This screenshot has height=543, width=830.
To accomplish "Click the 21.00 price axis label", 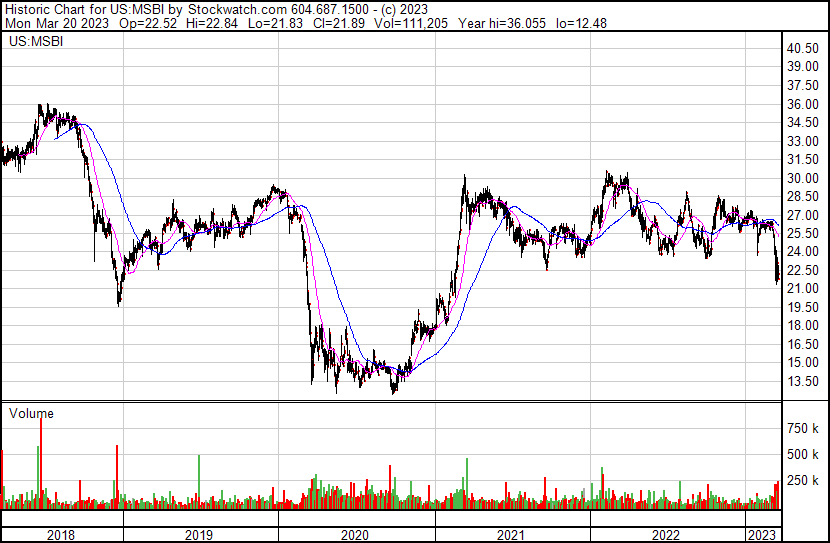I will (x=804, y=289).
